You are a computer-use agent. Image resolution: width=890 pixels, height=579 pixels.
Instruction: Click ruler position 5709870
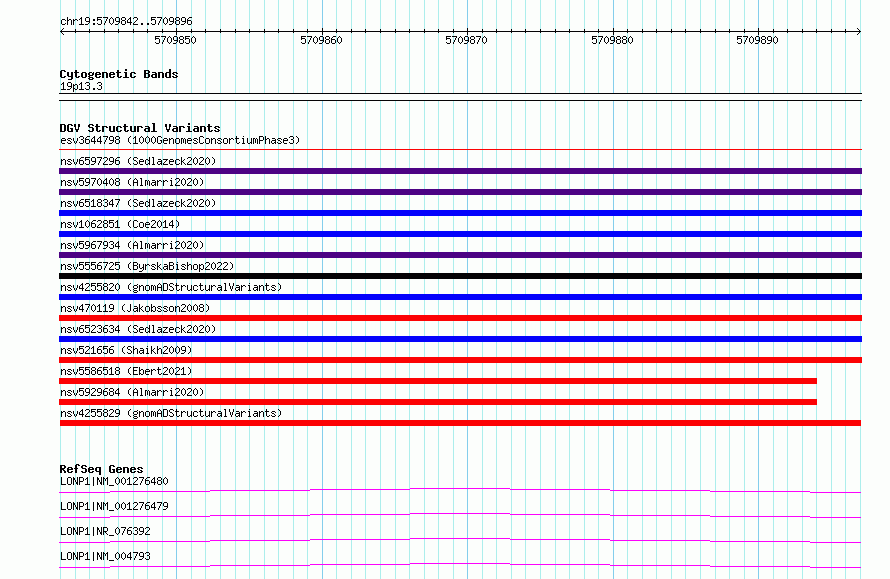pyautogui.click(x=466, y=40)
